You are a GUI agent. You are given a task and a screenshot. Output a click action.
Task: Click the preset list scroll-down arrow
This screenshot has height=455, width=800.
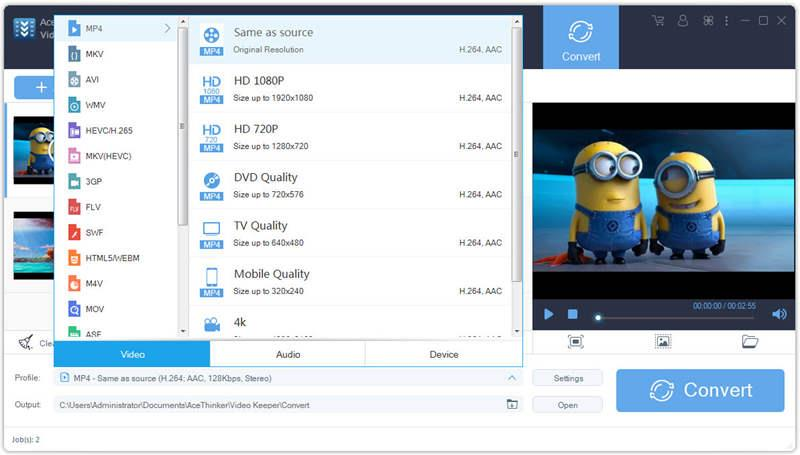point(516,331)
